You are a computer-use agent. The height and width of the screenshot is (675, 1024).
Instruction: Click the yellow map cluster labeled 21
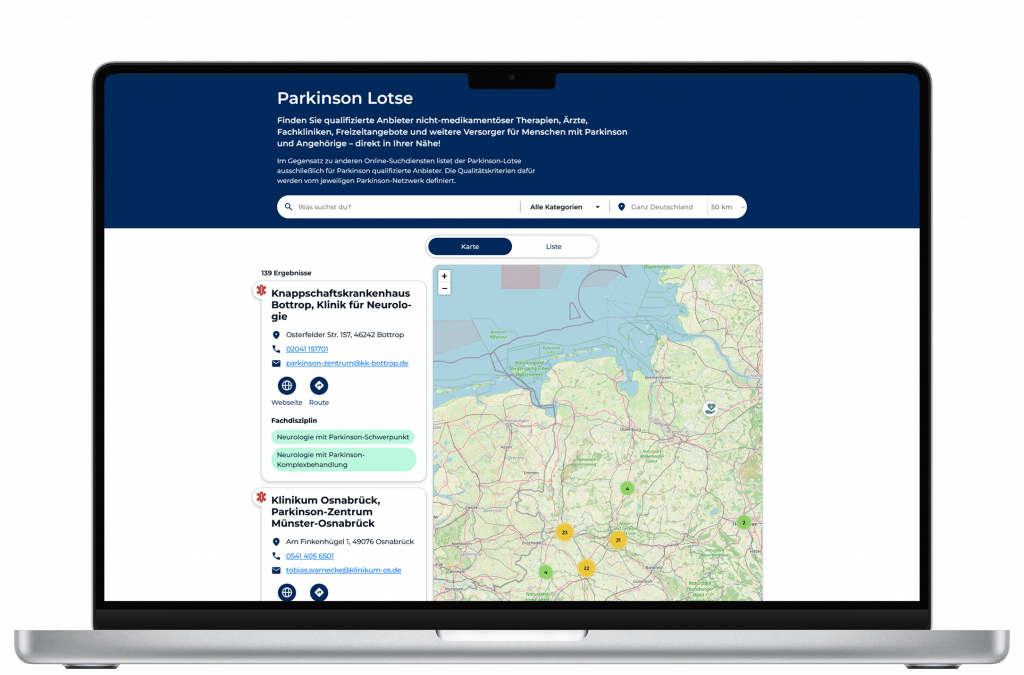(x=618, y=540)
